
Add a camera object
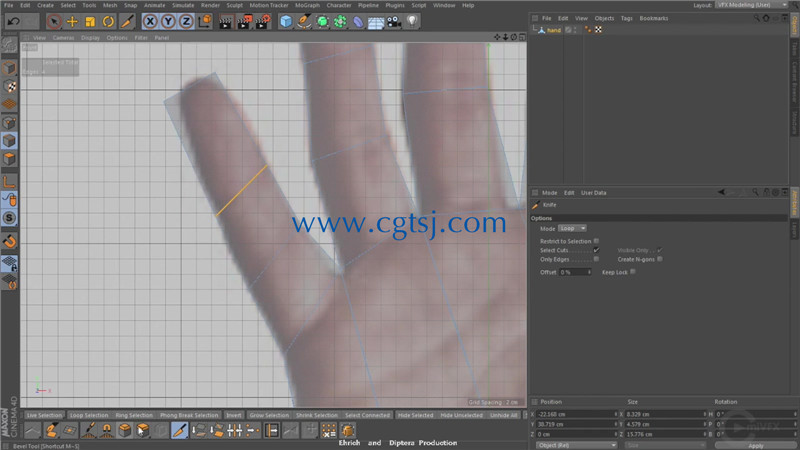coord(394,21)
